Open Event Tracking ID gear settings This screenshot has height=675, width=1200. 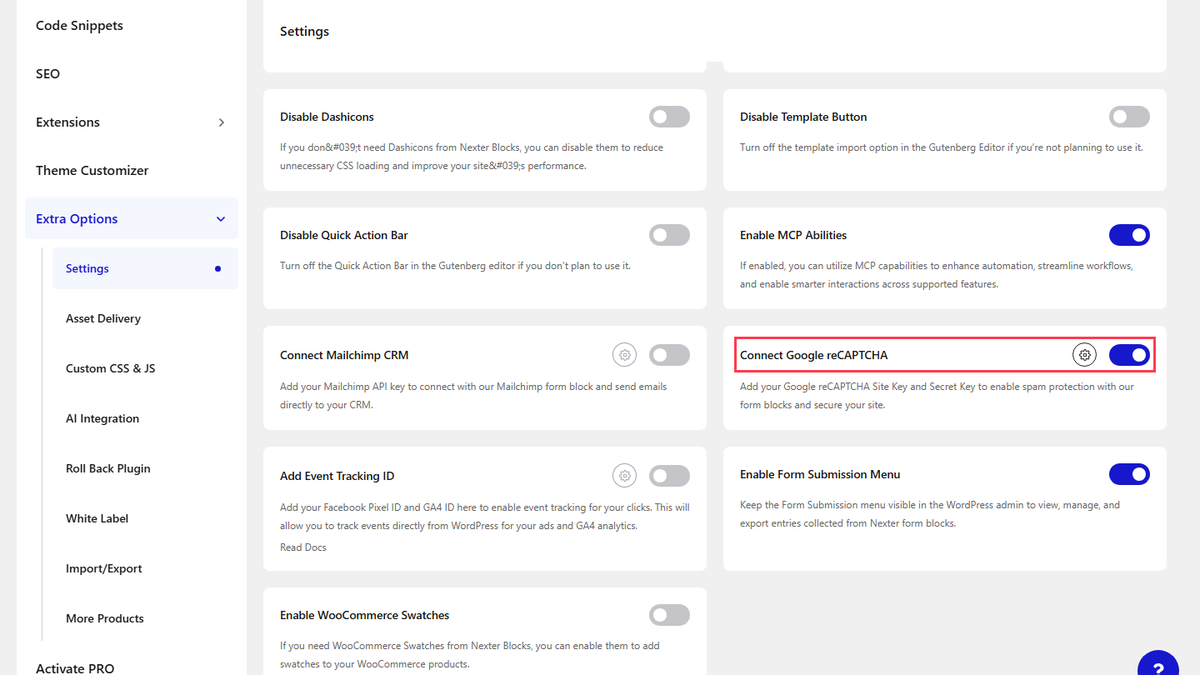coord(625,476)
